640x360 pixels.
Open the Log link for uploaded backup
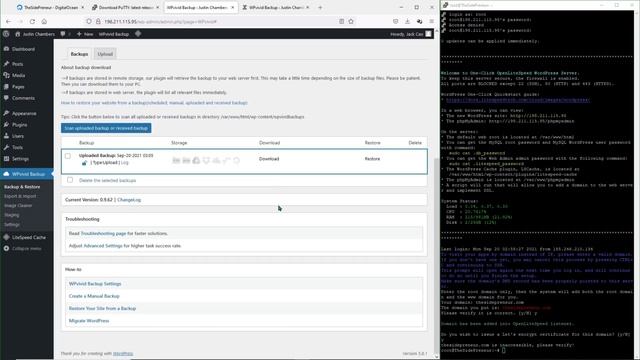click(x=124, y=163)
